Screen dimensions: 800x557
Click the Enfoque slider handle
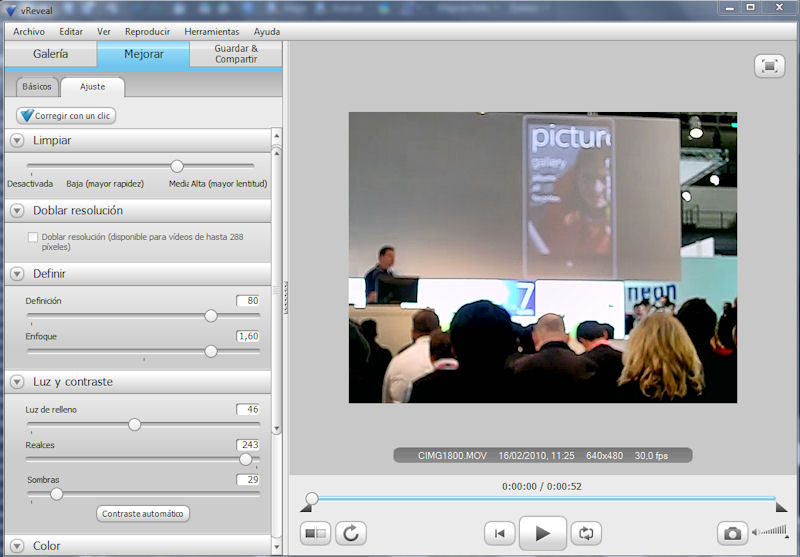tap(211, 351)
